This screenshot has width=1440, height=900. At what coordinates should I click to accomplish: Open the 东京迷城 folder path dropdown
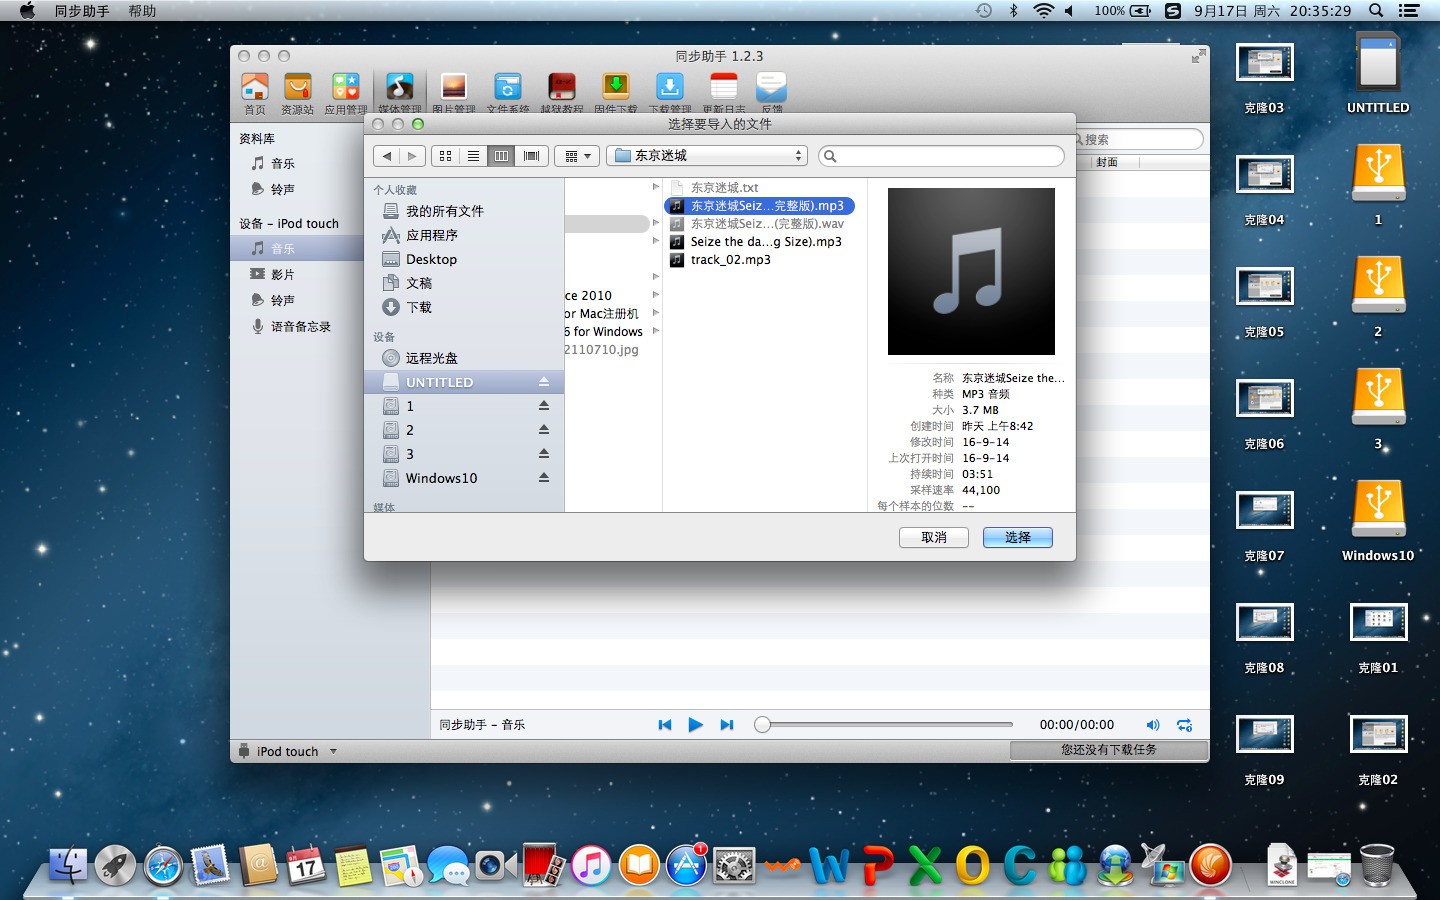click(x=707, y=156)
